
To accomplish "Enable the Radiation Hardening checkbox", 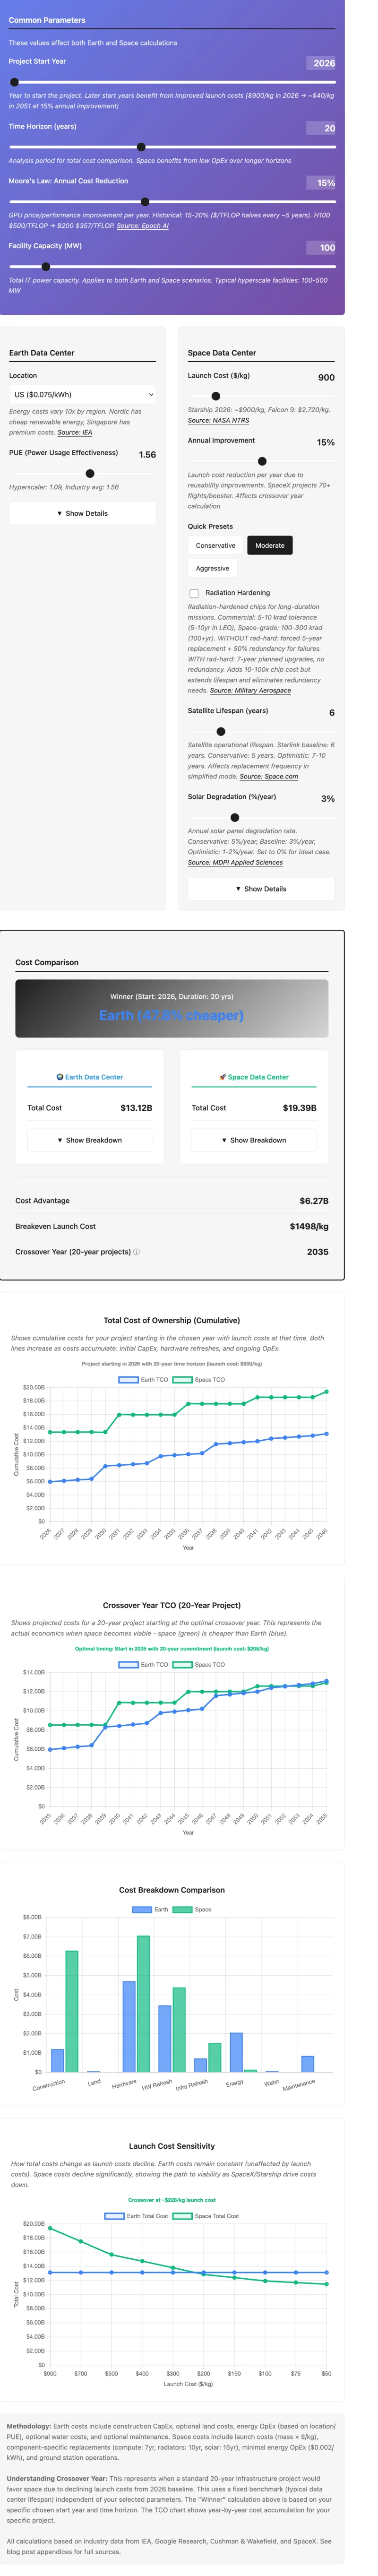I will [194, 594].
